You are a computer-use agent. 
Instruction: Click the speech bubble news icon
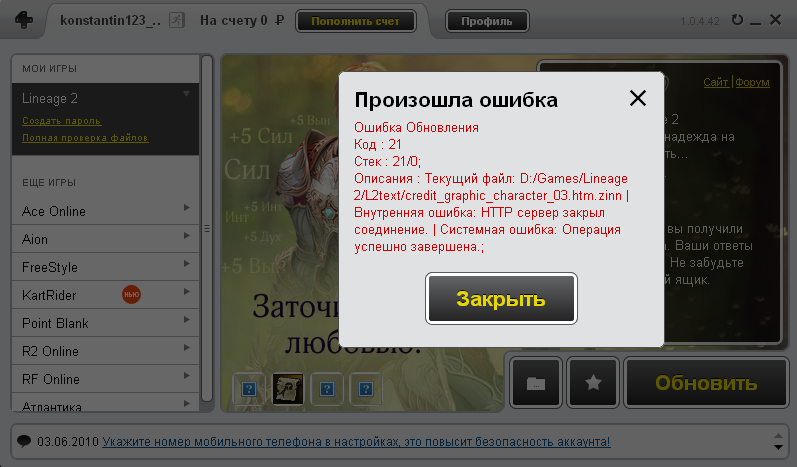[24, 441]
